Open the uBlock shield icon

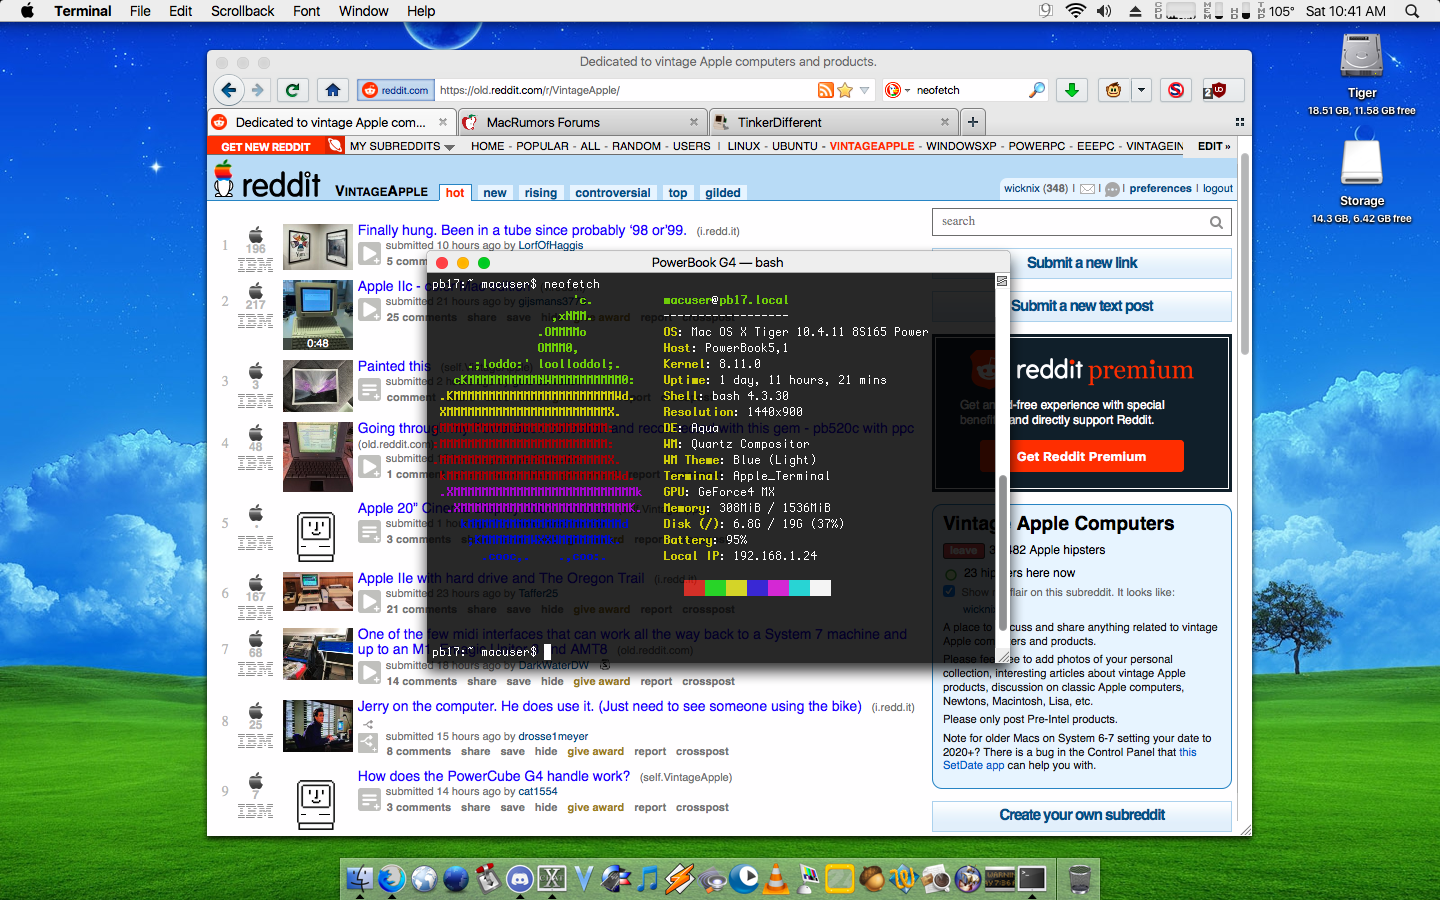coord(1219,90)
